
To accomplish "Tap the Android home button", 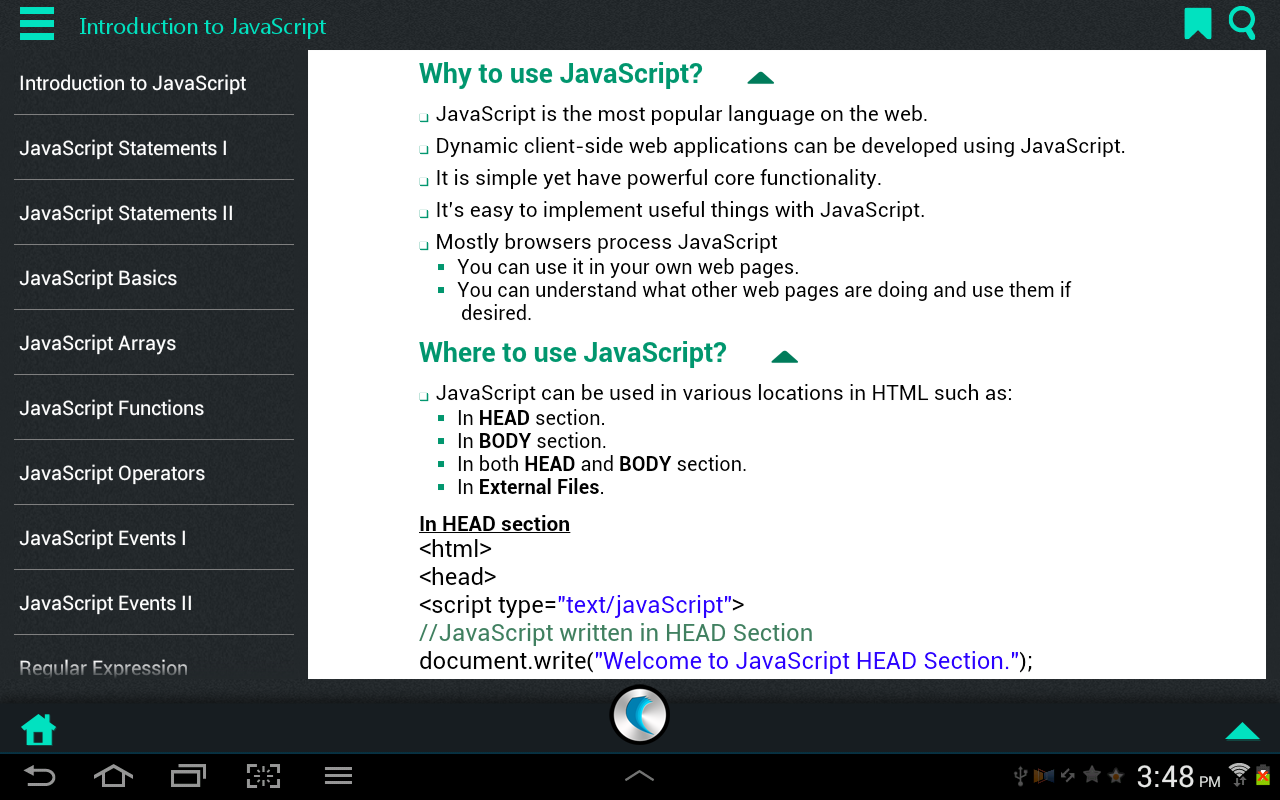I will (113, 776).
